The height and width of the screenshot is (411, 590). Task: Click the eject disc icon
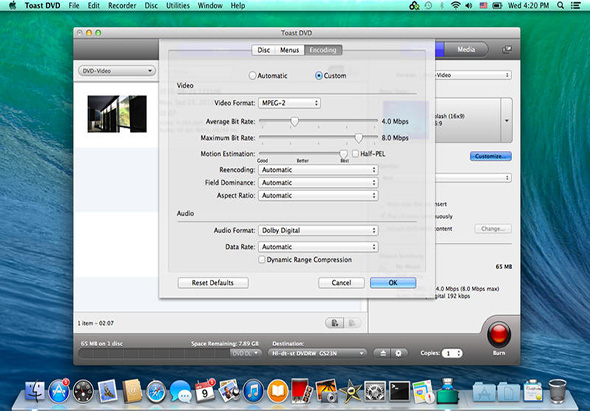point(383,353)
